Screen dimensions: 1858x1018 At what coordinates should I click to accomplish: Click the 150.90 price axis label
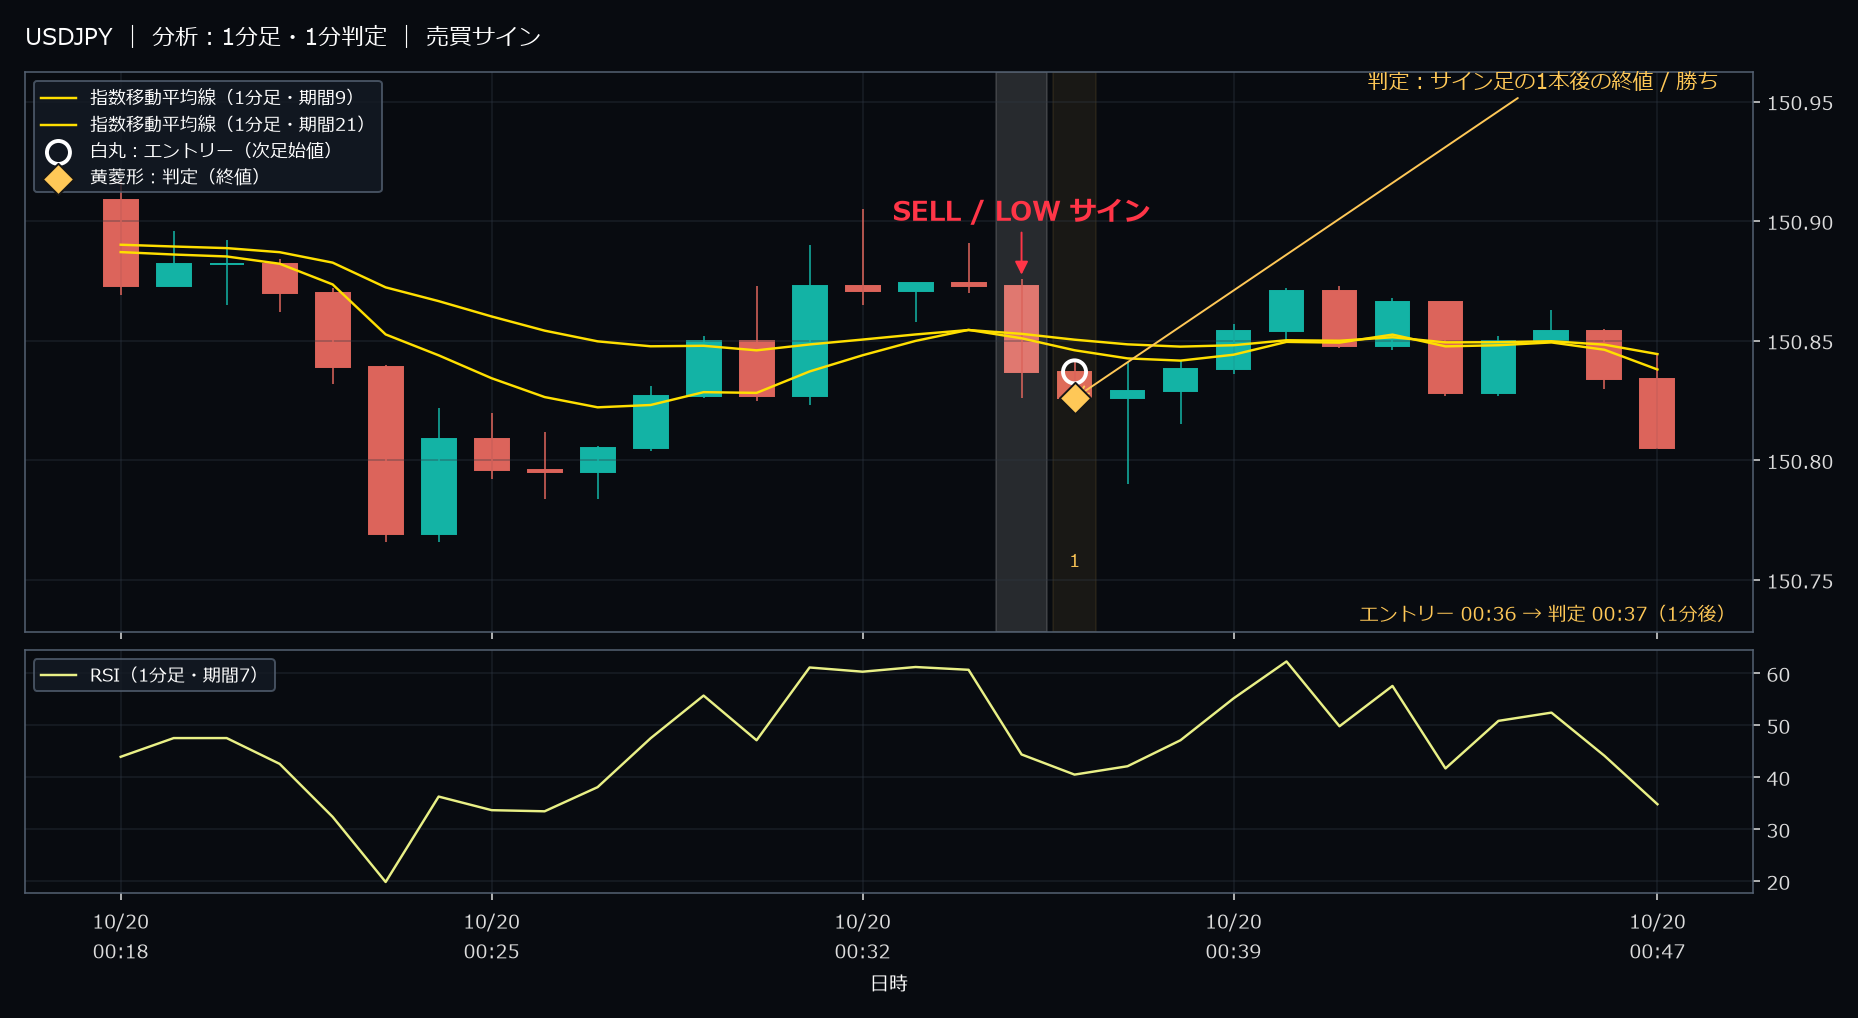[x=1800, y=223]
